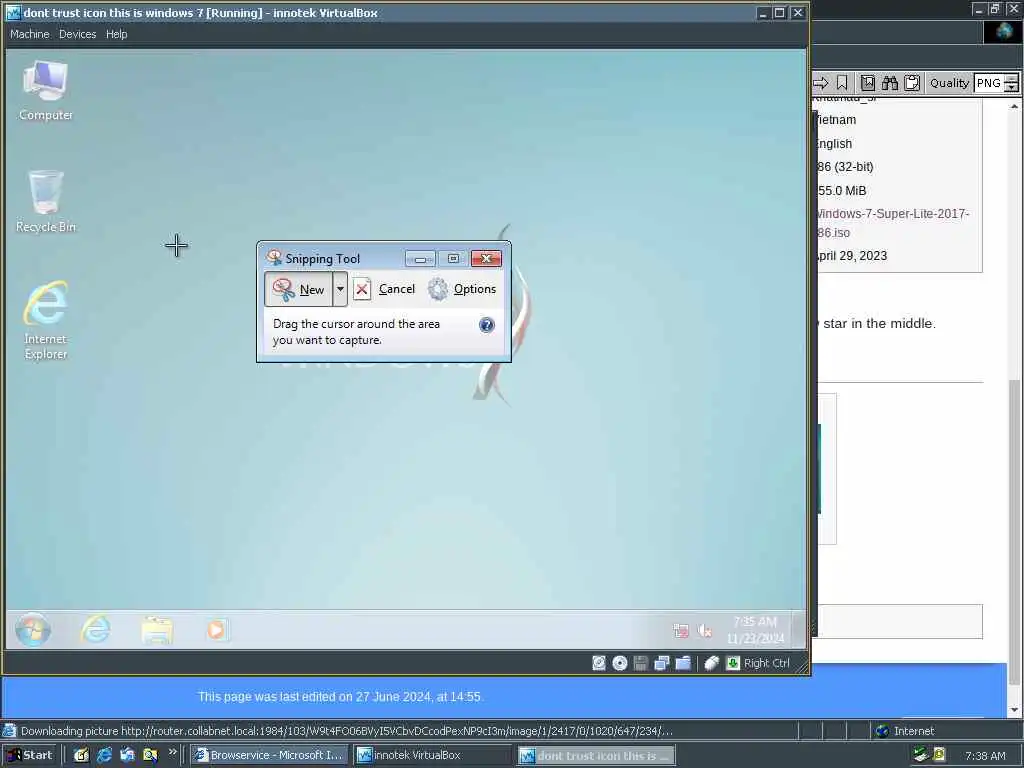This screenshot has width=1024, height=768.
Task: Click the VirtualBox hard disk activity icon
Action: [x=598, y=663]
